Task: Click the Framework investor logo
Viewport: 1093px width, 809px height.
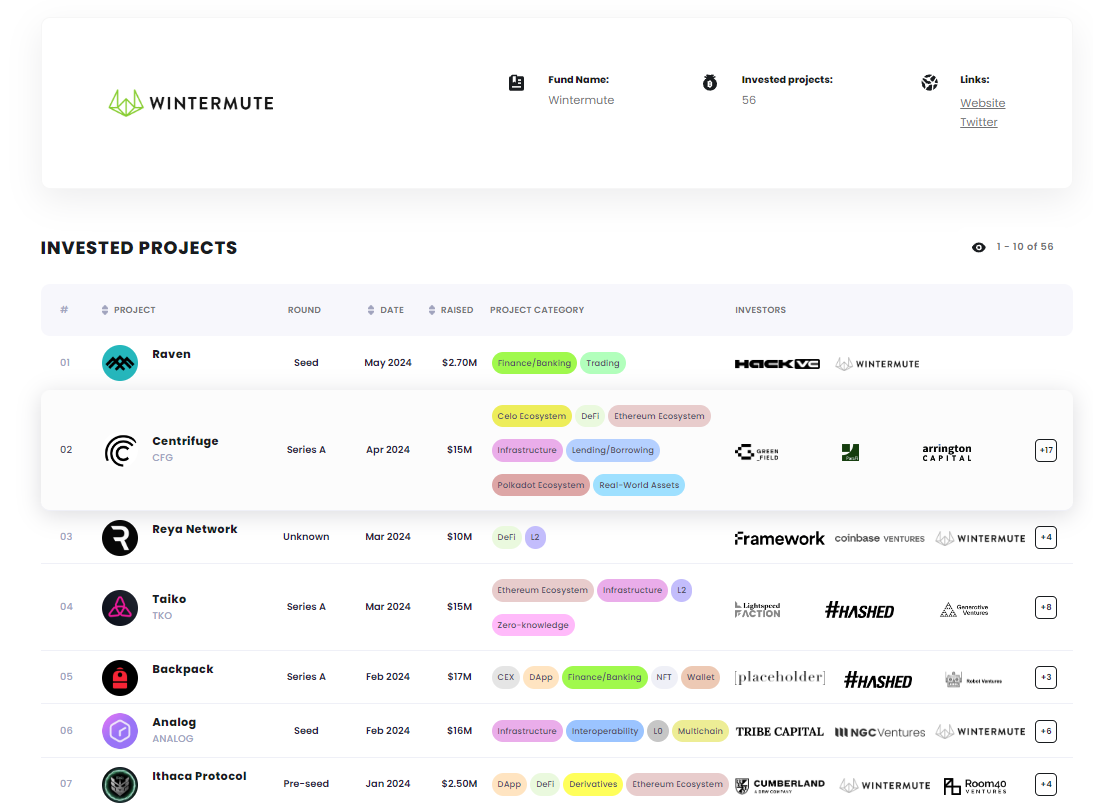Action: pyautogui.click(x=779, y=538)
